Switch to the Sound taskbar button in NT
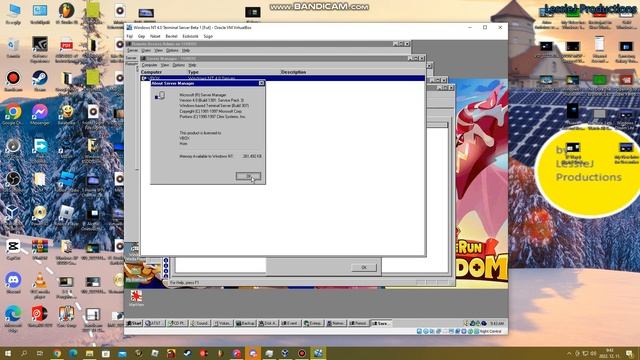This screenshot has width=640, height=360. point(200,323)
